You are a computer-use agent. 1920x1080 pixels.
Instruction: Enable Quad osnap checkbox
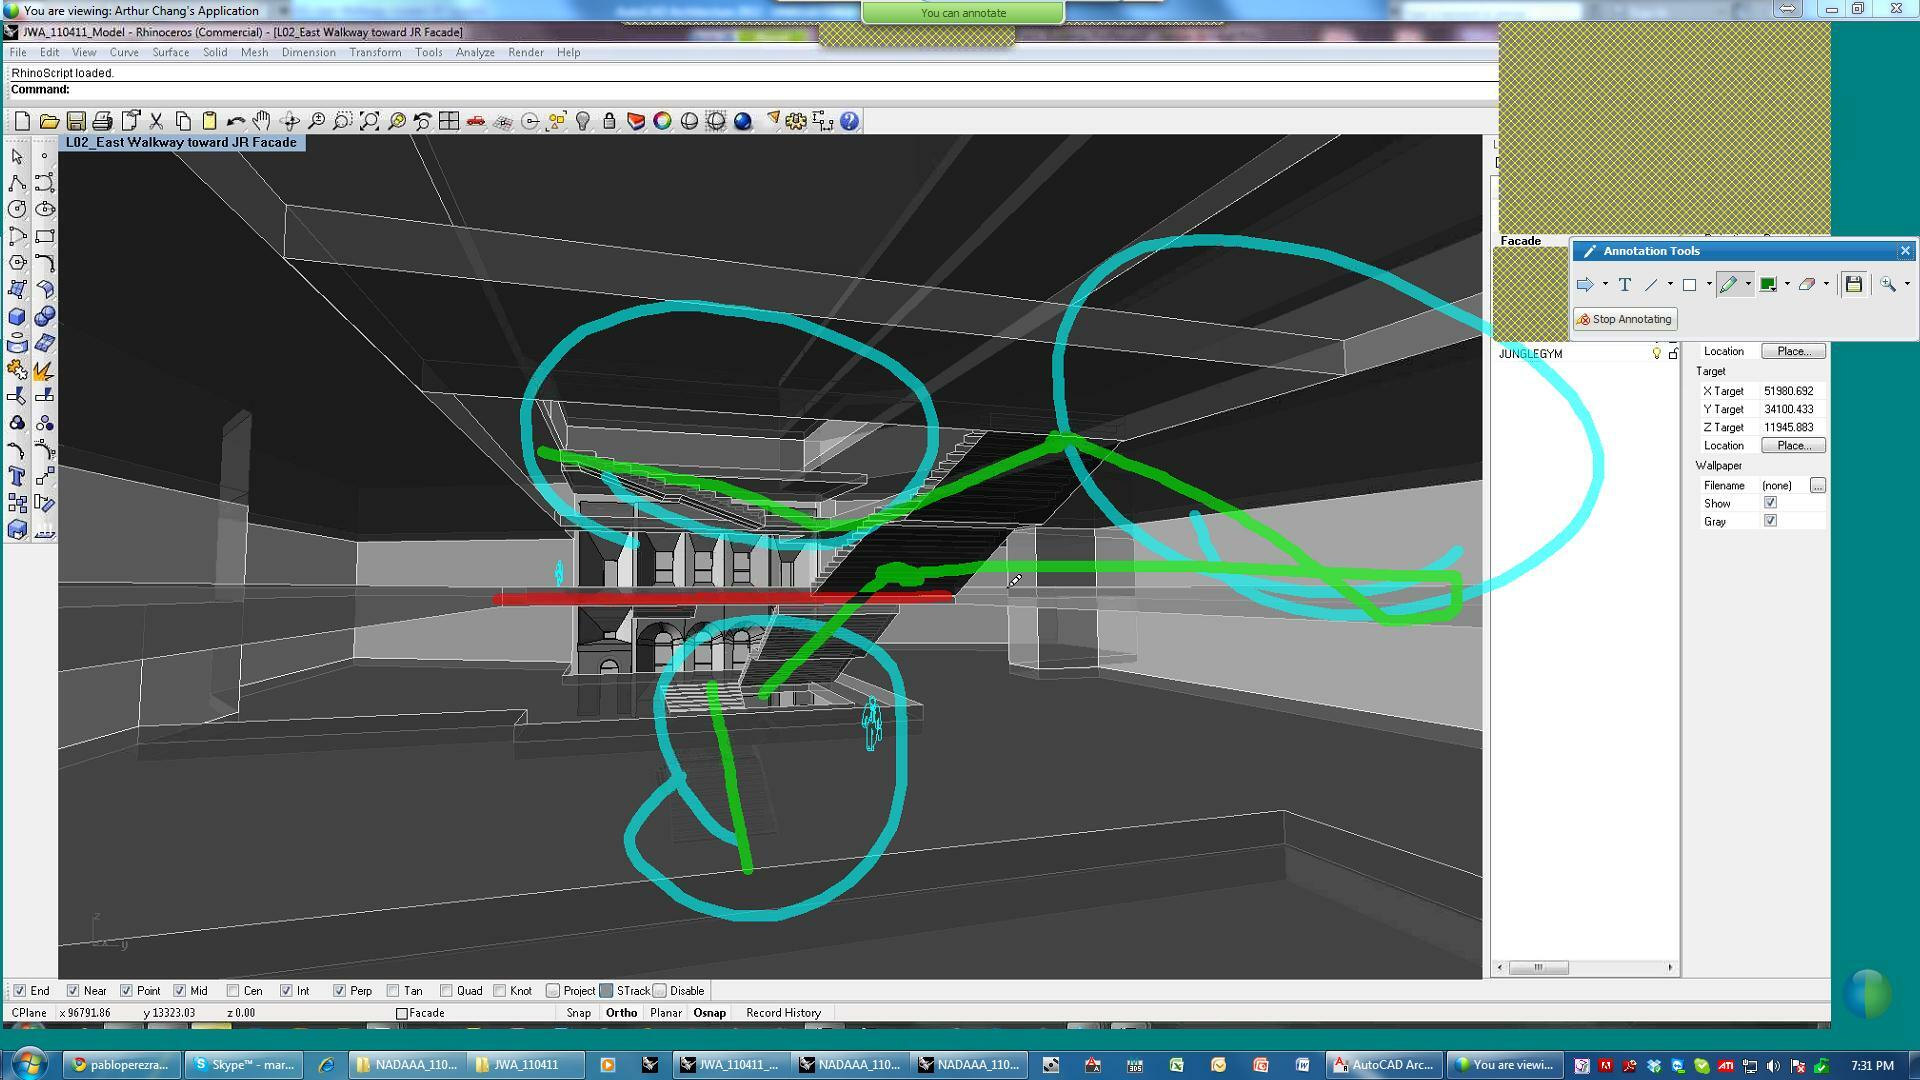pyautogui.click(x=446, y=991)
